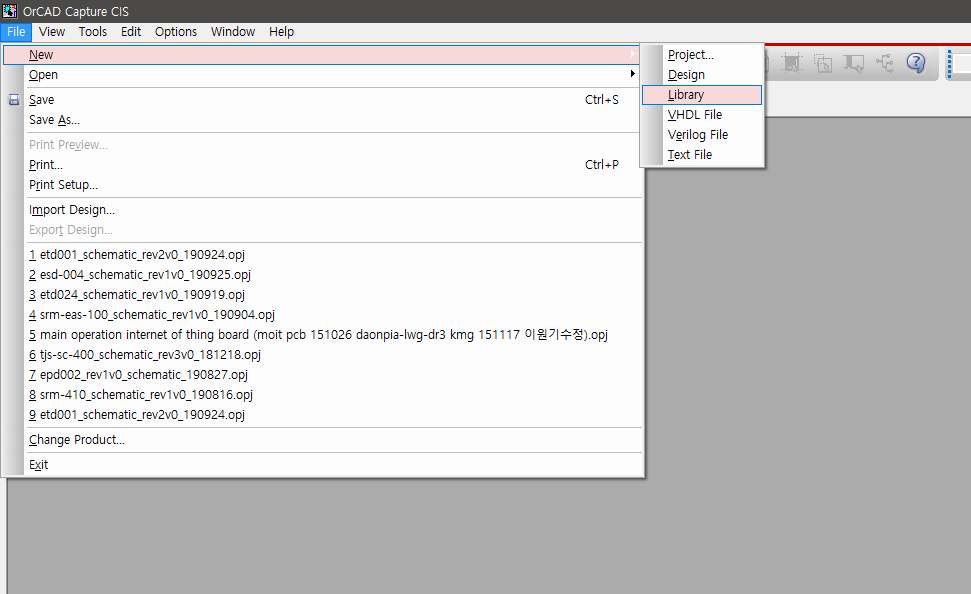Create a new Project... from submenu
The image size is (971, 594).
[702, 55]
